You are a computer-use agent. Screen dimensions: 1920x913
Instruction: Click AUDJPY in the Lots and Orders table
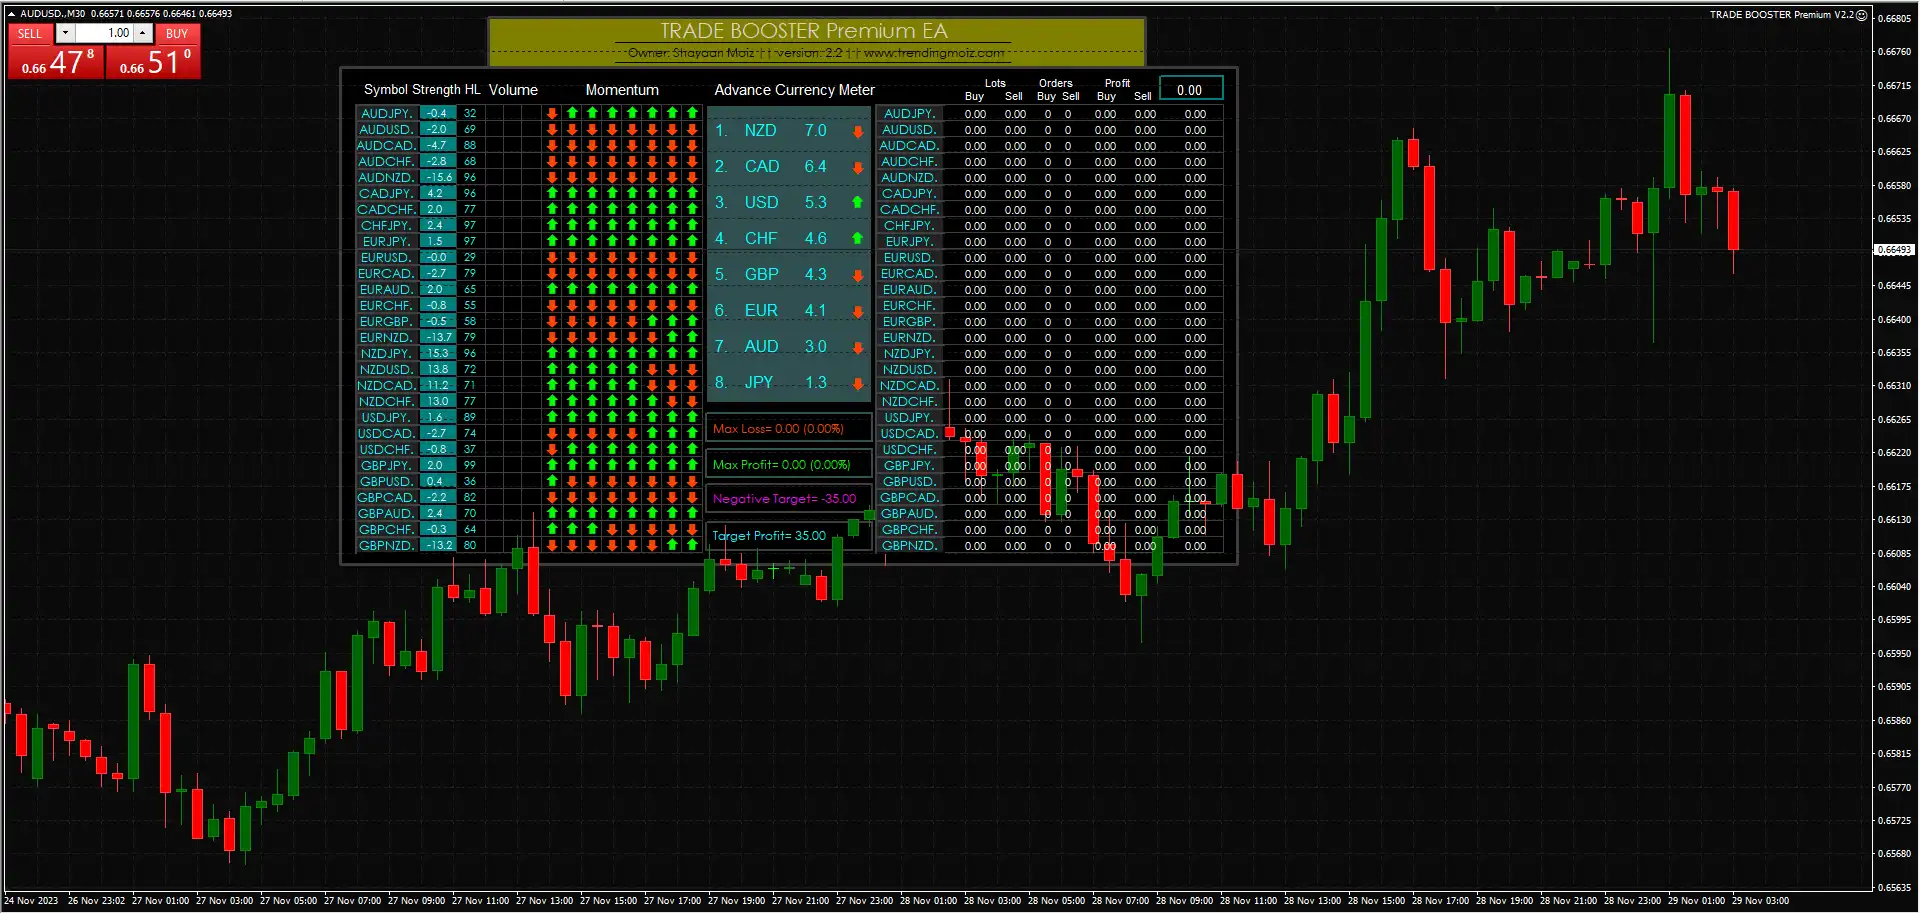[909, 113]
